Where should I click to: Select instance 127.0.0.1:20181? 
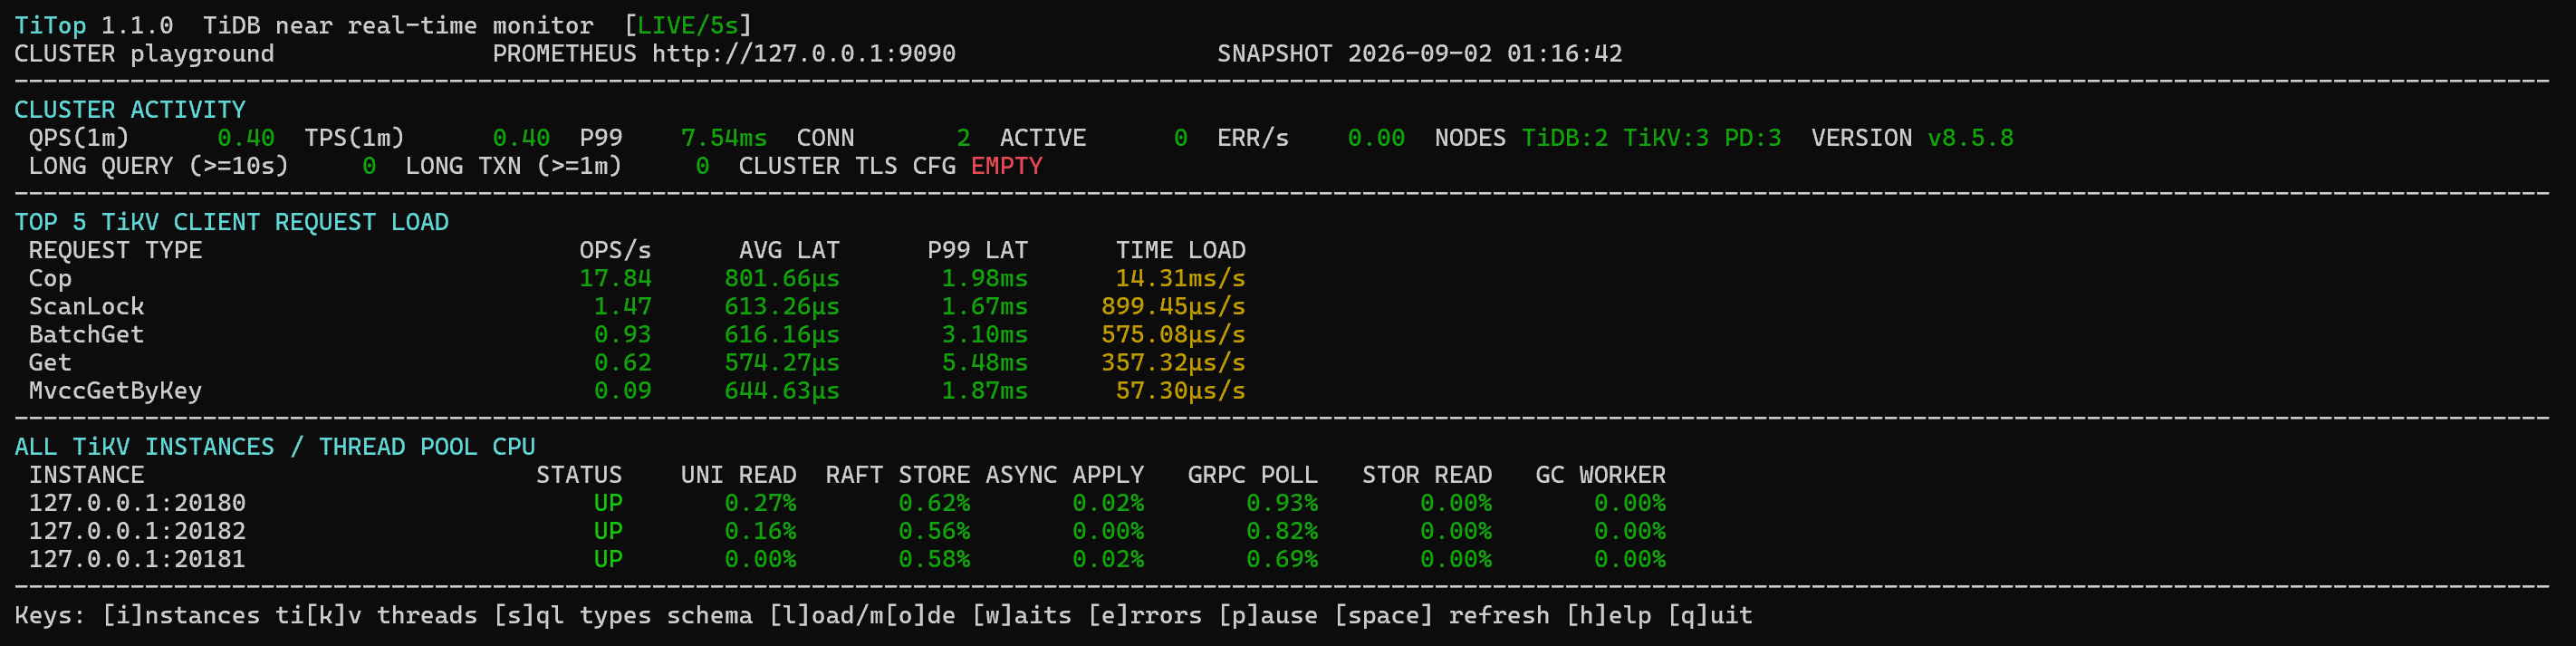pos(137,558)
